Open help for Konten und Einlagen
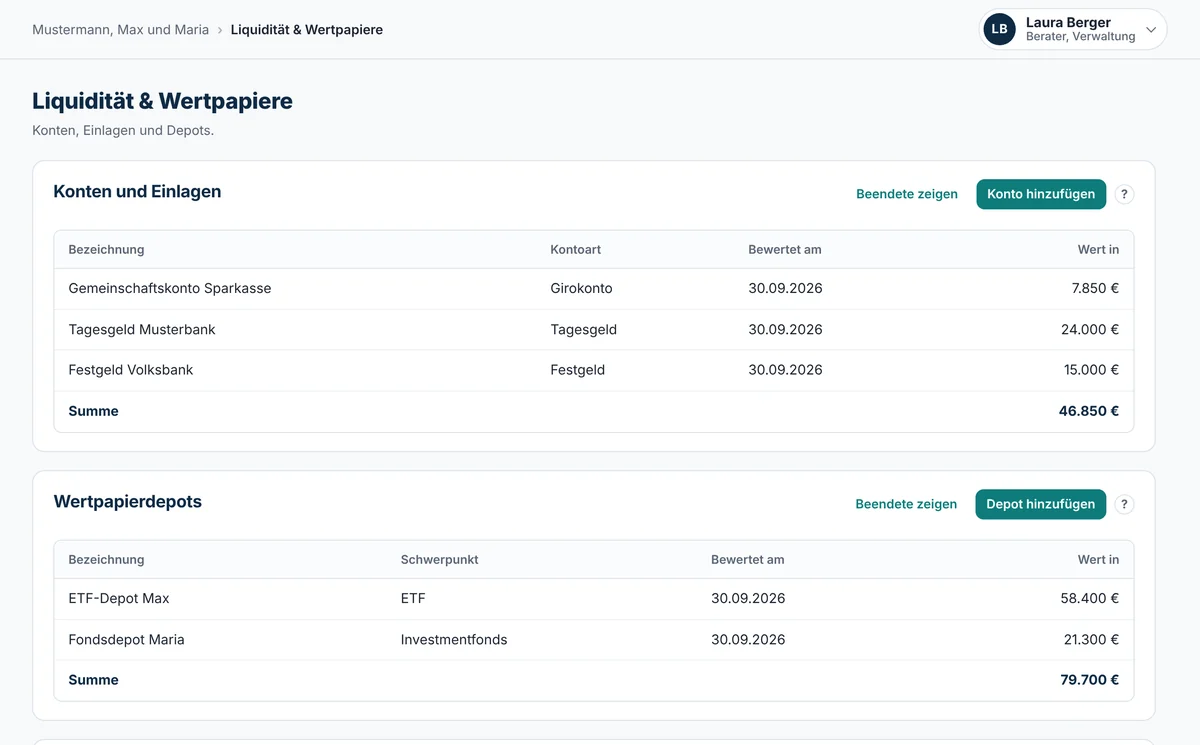This screenshot has height=745, width=1200. (x=1125, y=194)
